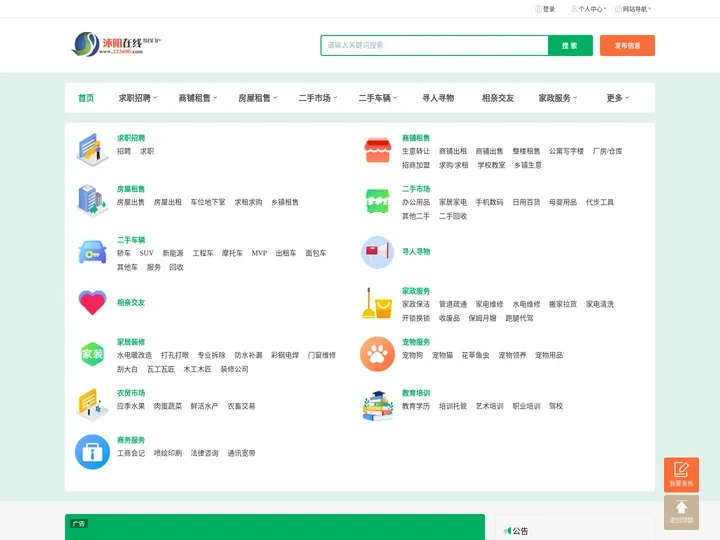
Task: Focus the keyword search input field
Action: [x=434, y=45]
